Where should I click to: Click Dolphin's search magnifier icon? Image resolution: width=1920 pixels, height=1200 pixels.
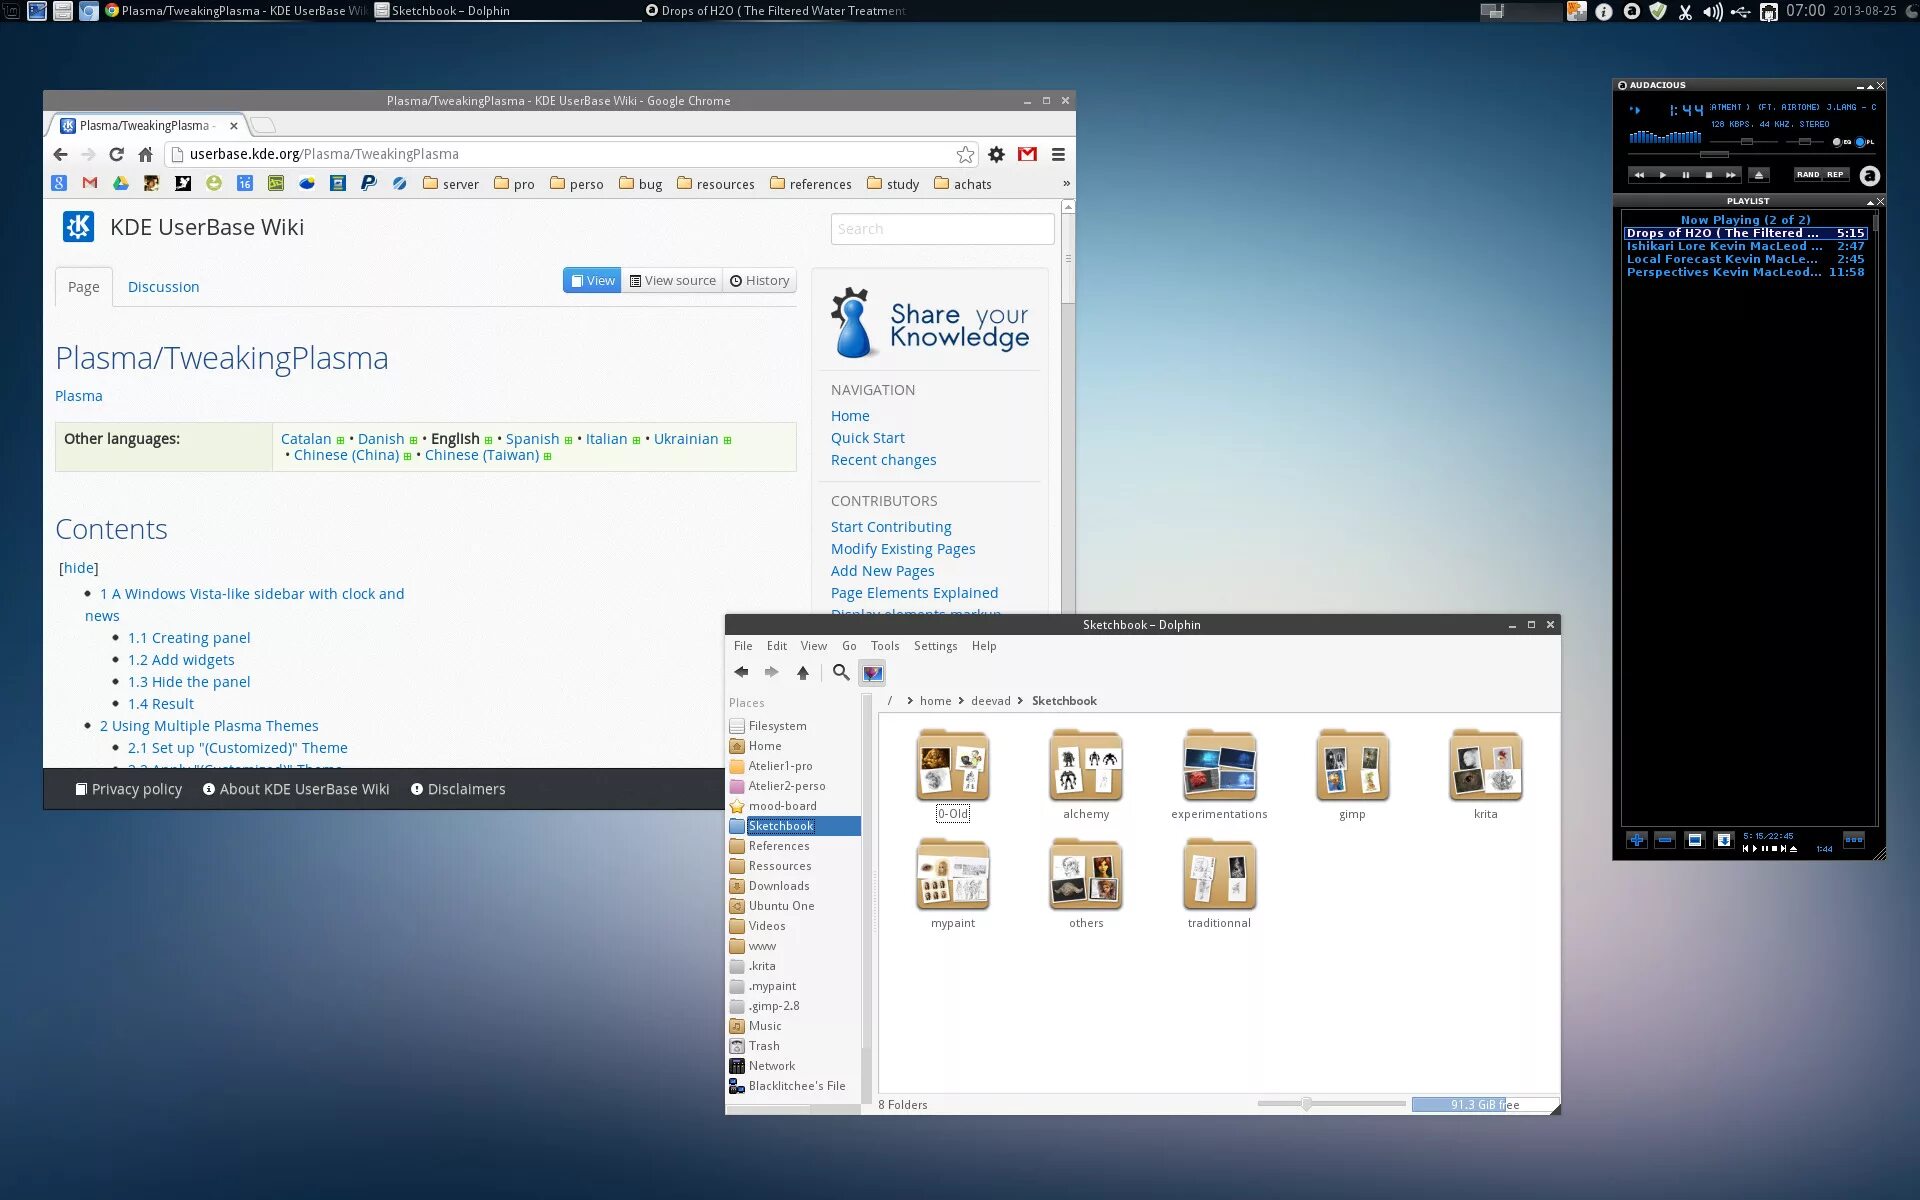coord(841,673)
